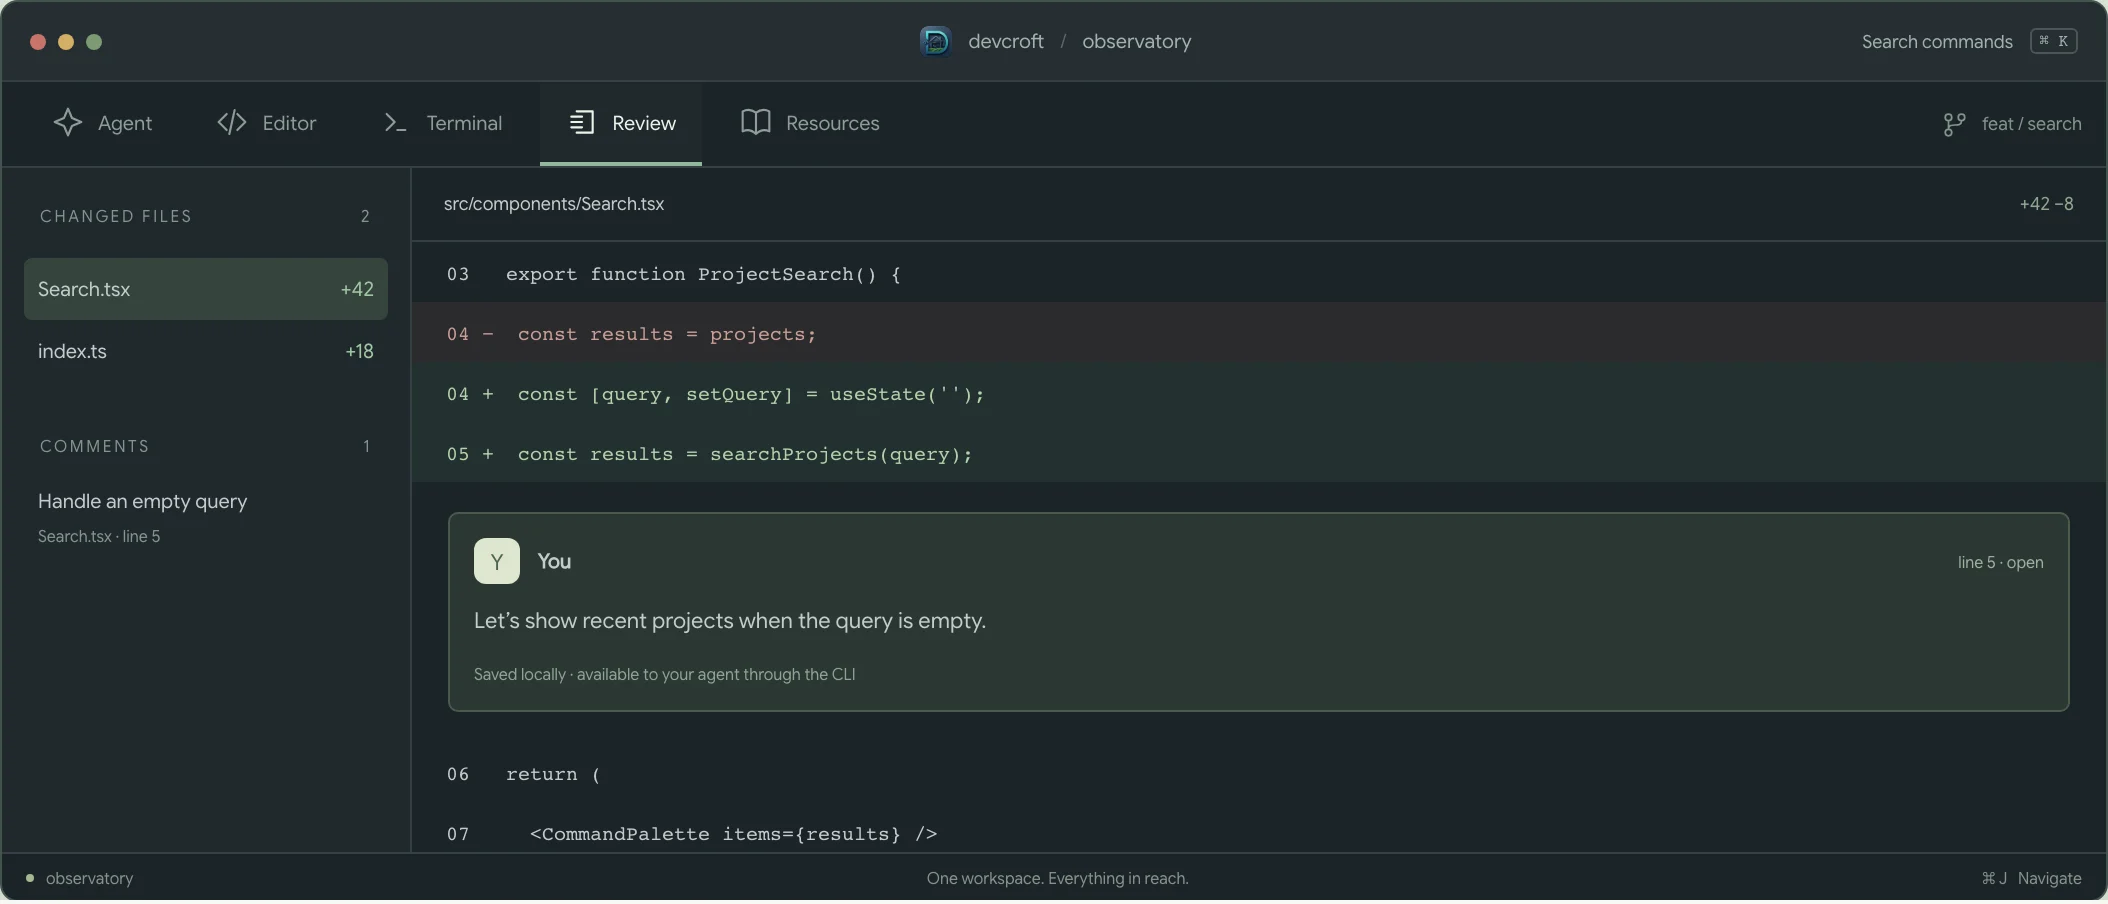Open the 'Handle an empty query' comment
The image size is (2108, 904).
[x=143, y=501]
